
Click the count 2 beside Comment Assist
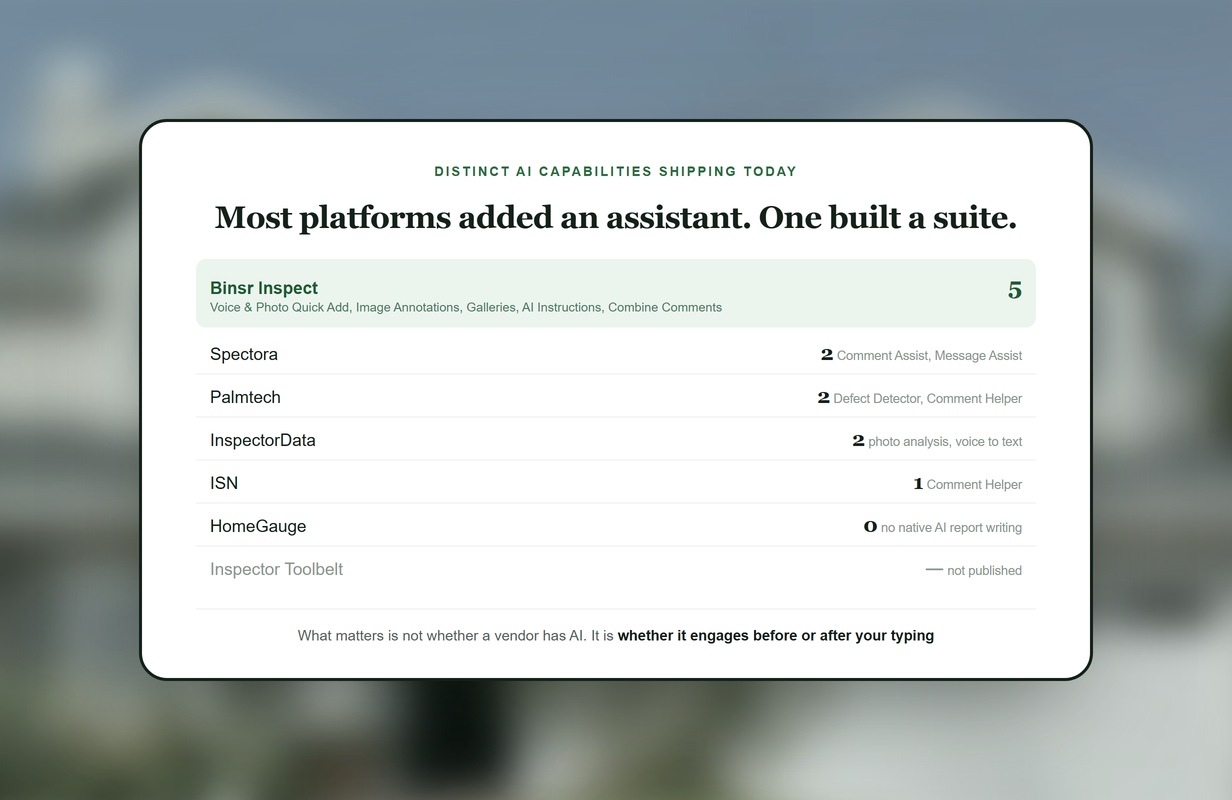coord(827,354)
